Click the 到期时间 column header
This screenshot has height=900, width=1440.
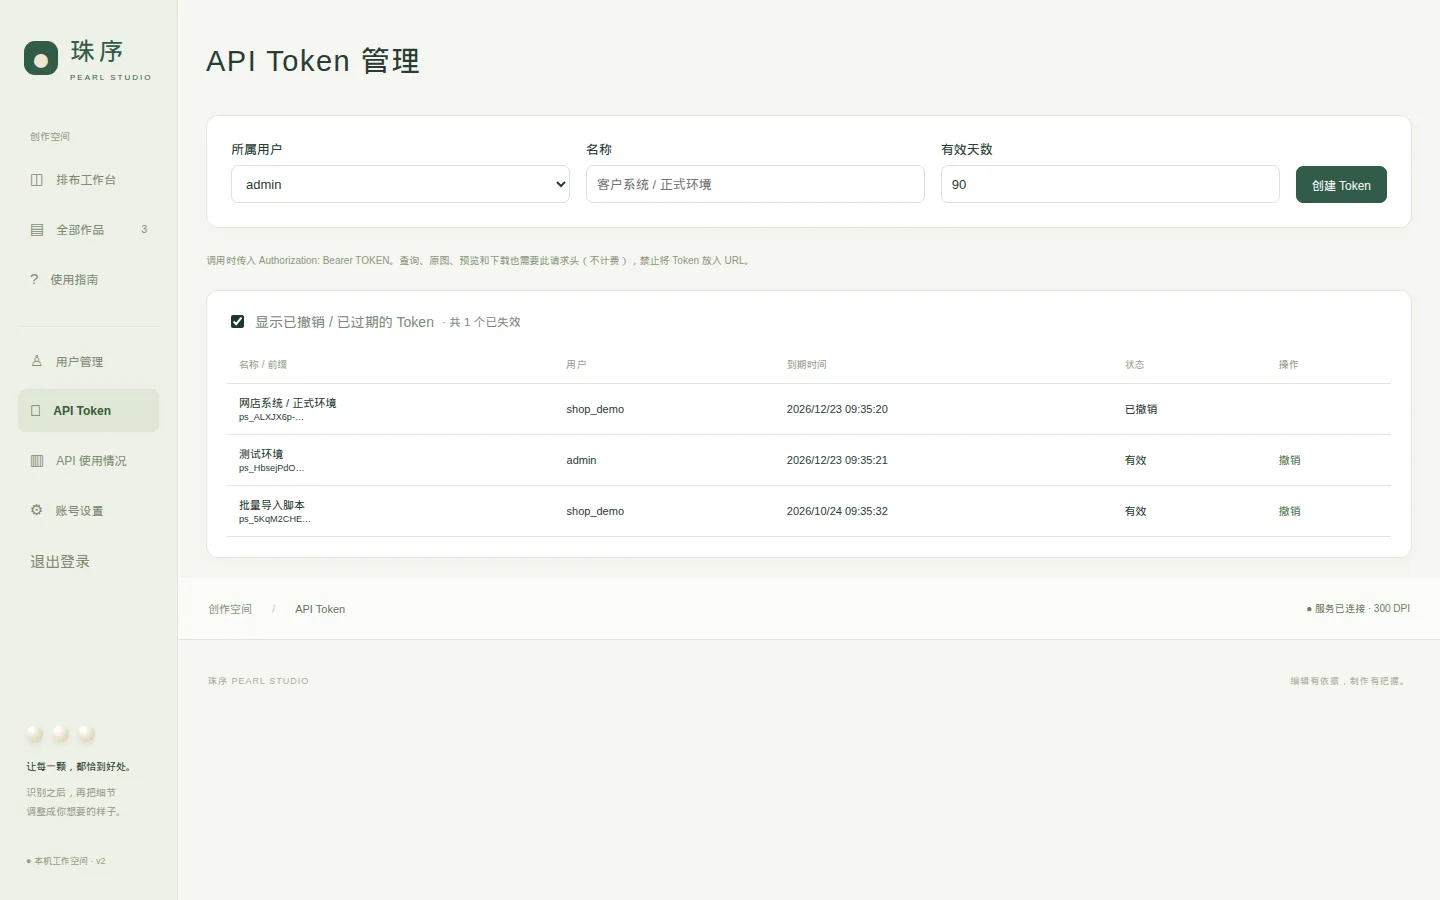806,364
